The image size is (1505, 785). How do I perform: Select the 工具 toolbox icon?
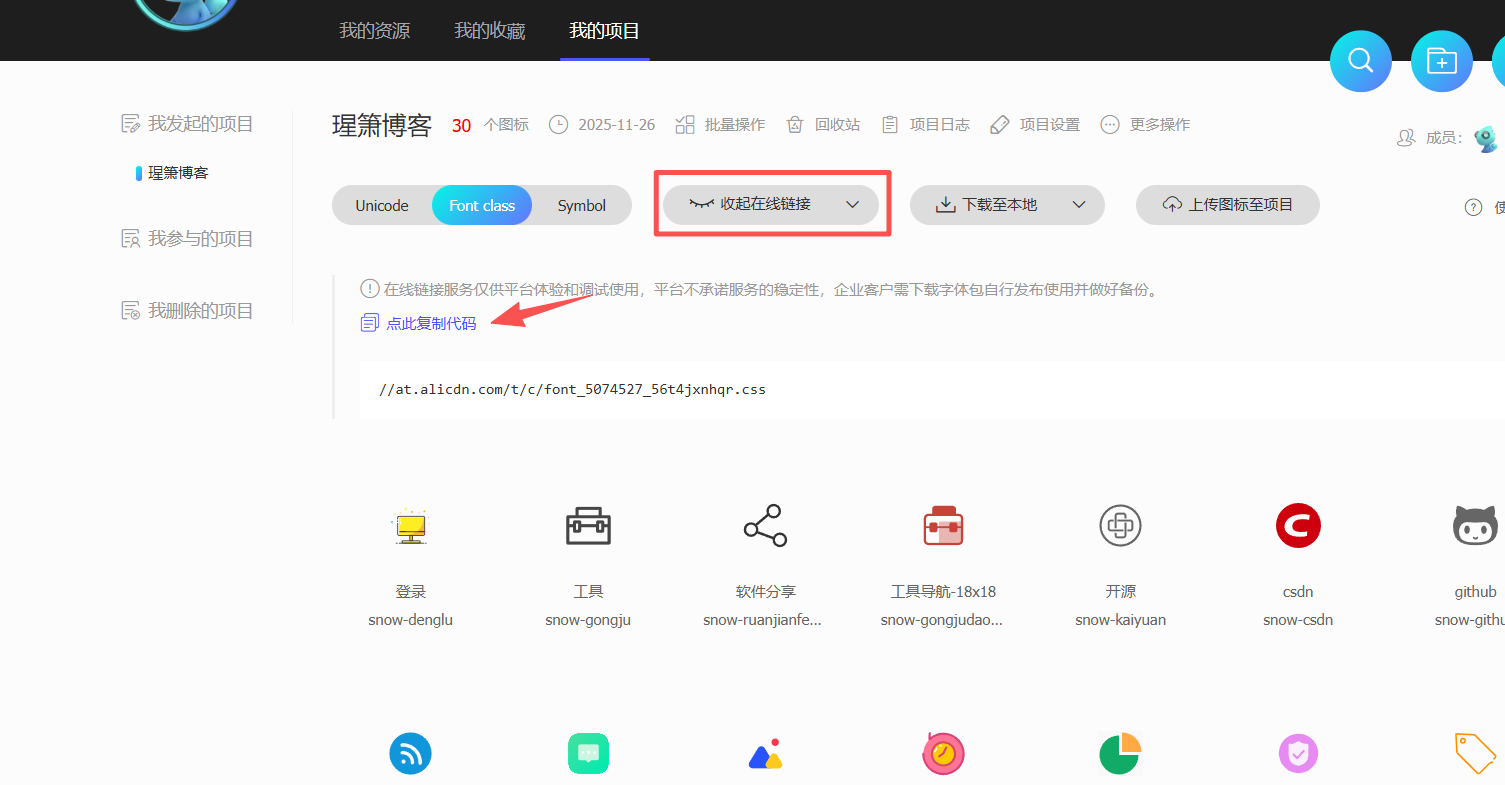tap(588, 525)
